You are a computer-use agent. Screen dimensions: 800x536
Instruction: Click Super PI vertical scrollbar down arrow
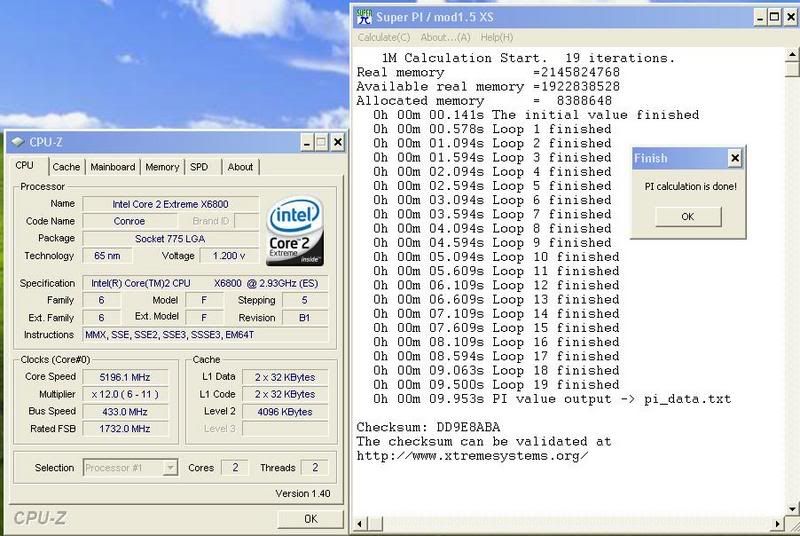[792, 508]
